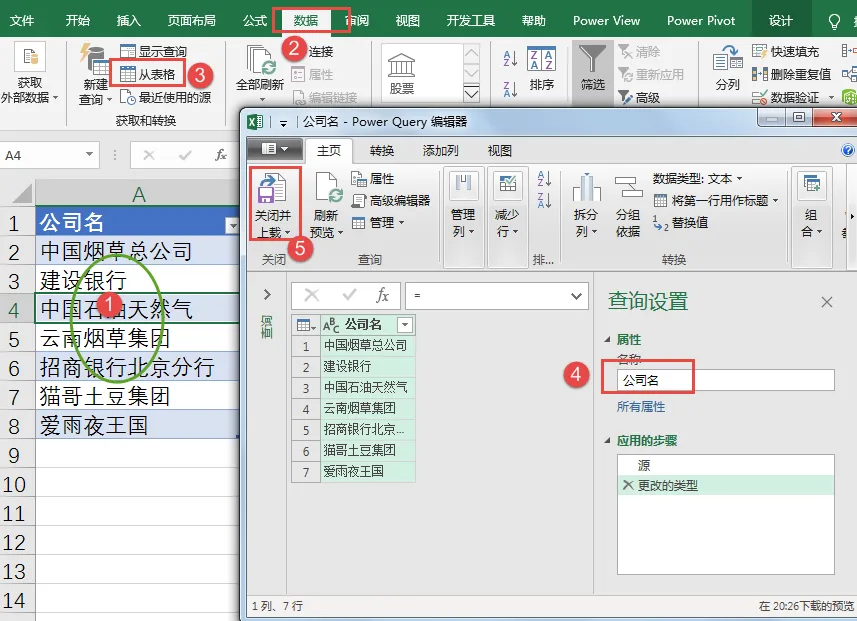Click 云南烟草集团 in Power Query preview
The height and width of the screenshot is (621, 857).
[368, 408]
